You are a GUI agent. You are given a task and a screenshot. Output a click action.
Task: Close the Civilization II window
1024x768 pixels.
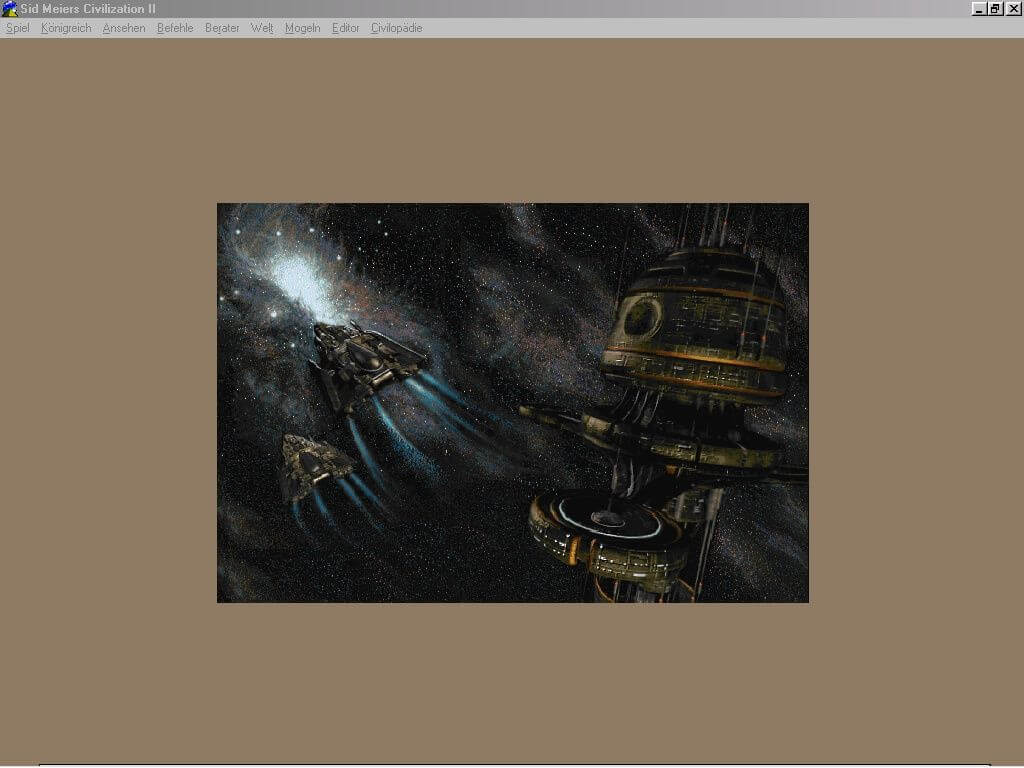[x=1013, y=8]
